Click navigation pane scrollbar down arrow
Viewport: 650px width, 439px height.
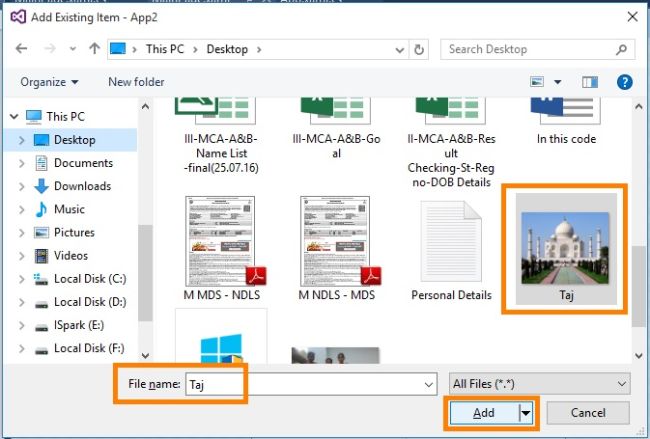(145, 355)
